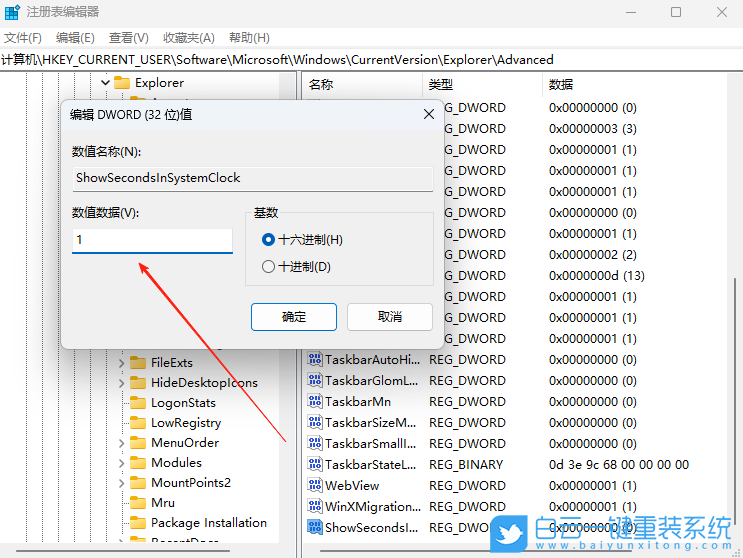Viewport: 743px width, 558px height.
Task: Click the HideDesktopIcons folder icon
Action: click(x=138, y=382)
